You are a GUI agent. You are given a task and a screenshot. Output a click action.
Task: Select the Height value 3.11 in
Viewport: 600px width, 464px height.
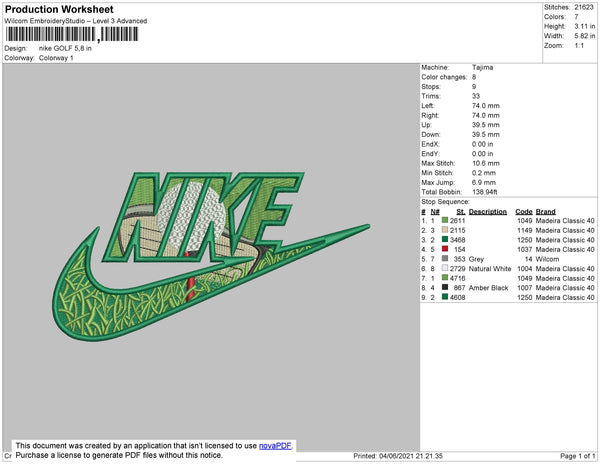coord(584,26)
